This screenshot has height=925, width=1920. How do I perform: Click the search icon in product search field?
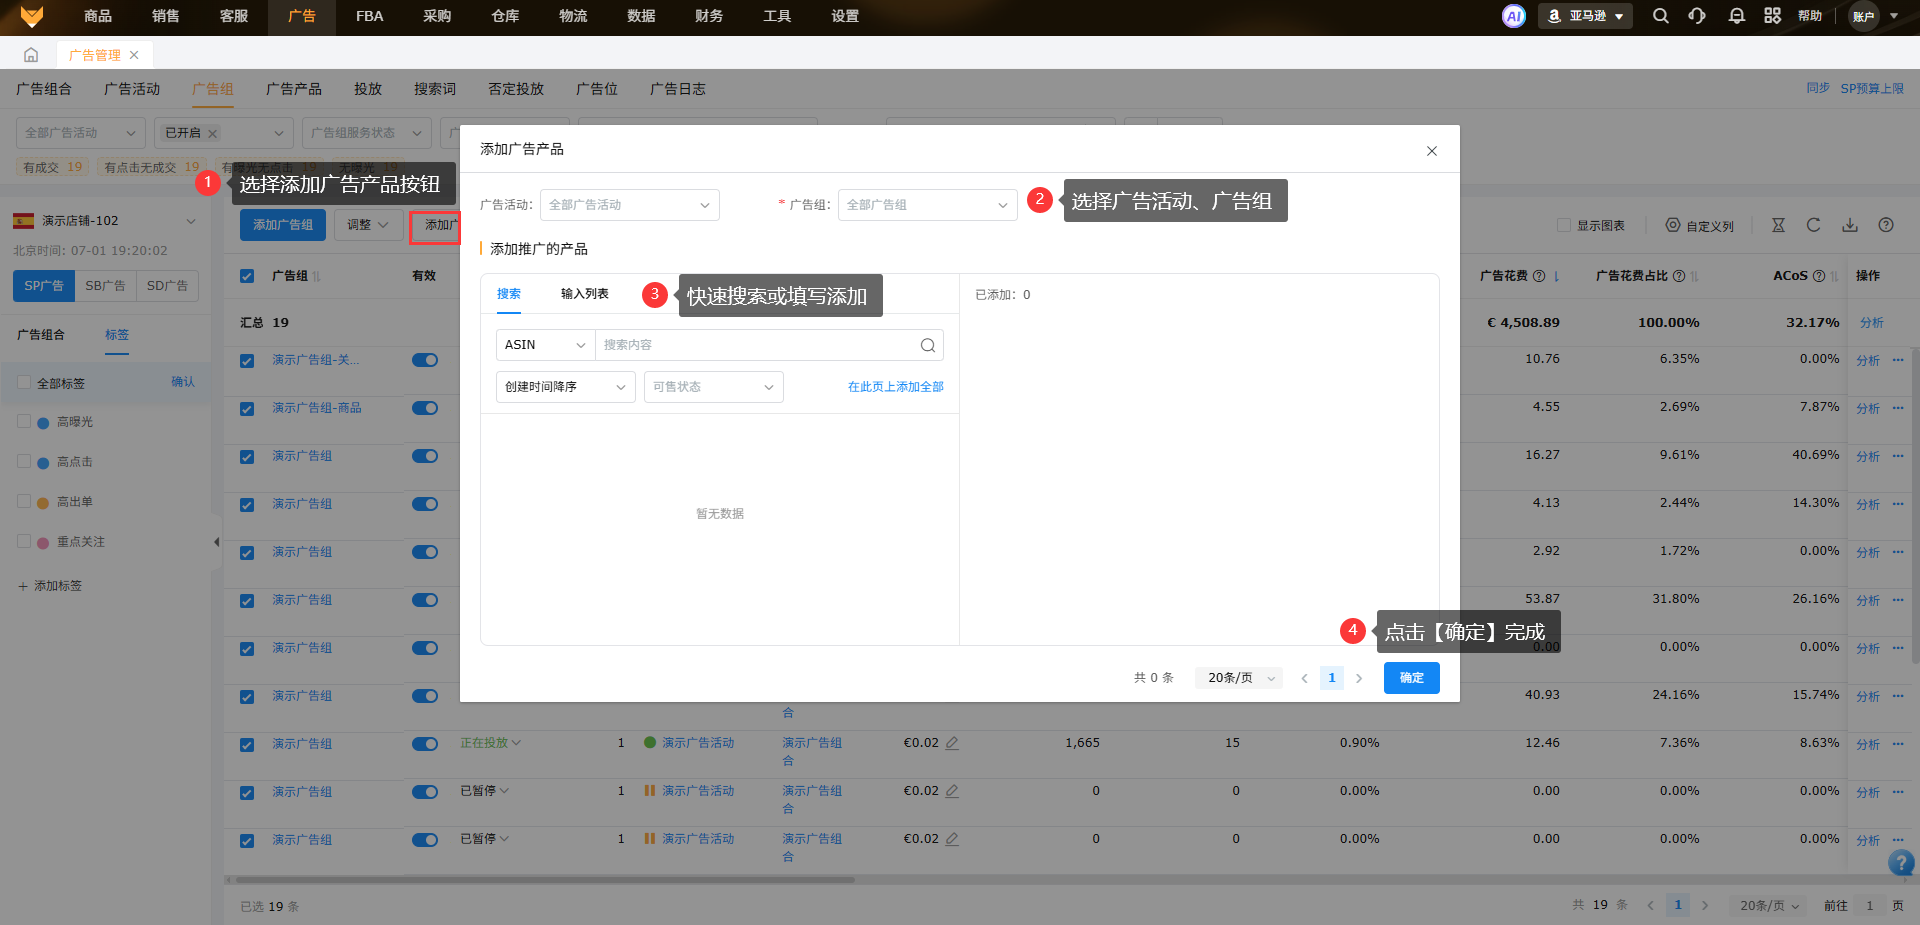(927, 345)
